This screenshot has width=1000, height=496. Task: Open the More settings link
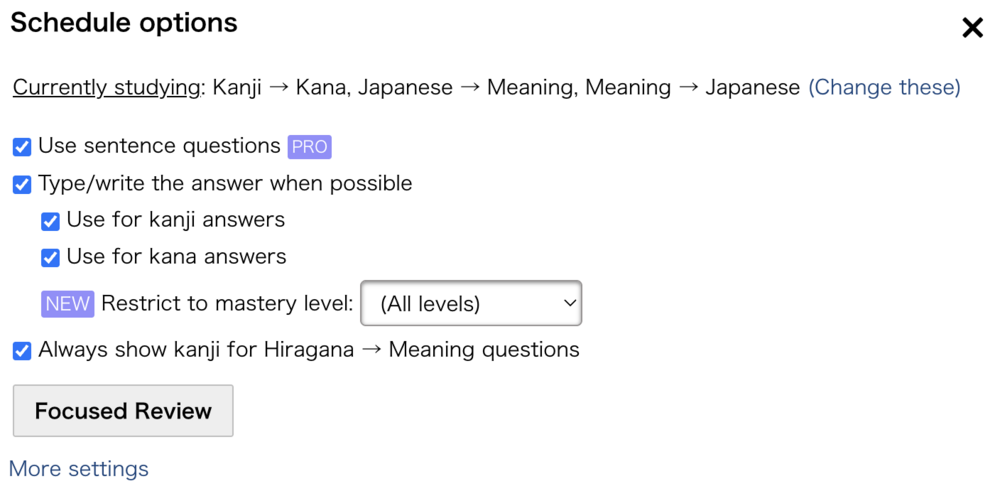coord(79,469)
